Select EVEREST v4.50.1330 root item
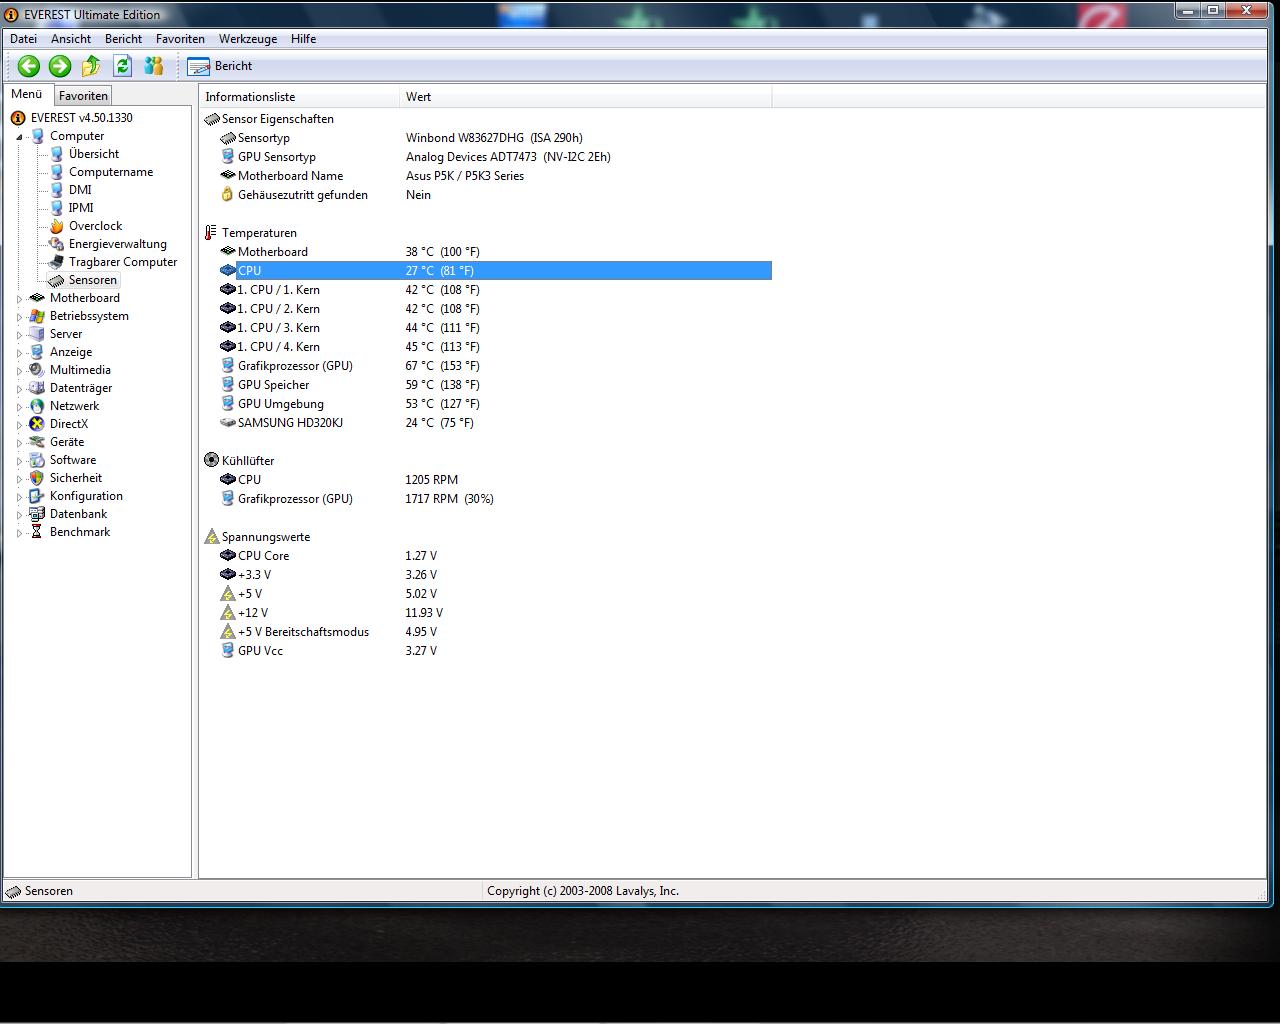 click(81, 118)
